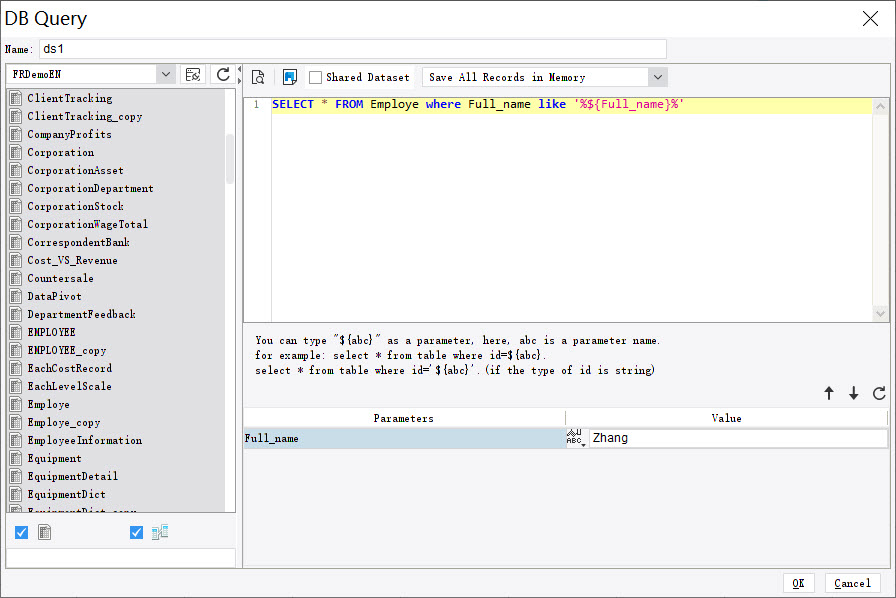Click the Value column header
This screenshot has width=896, height=598.
(x=726, y=418)
